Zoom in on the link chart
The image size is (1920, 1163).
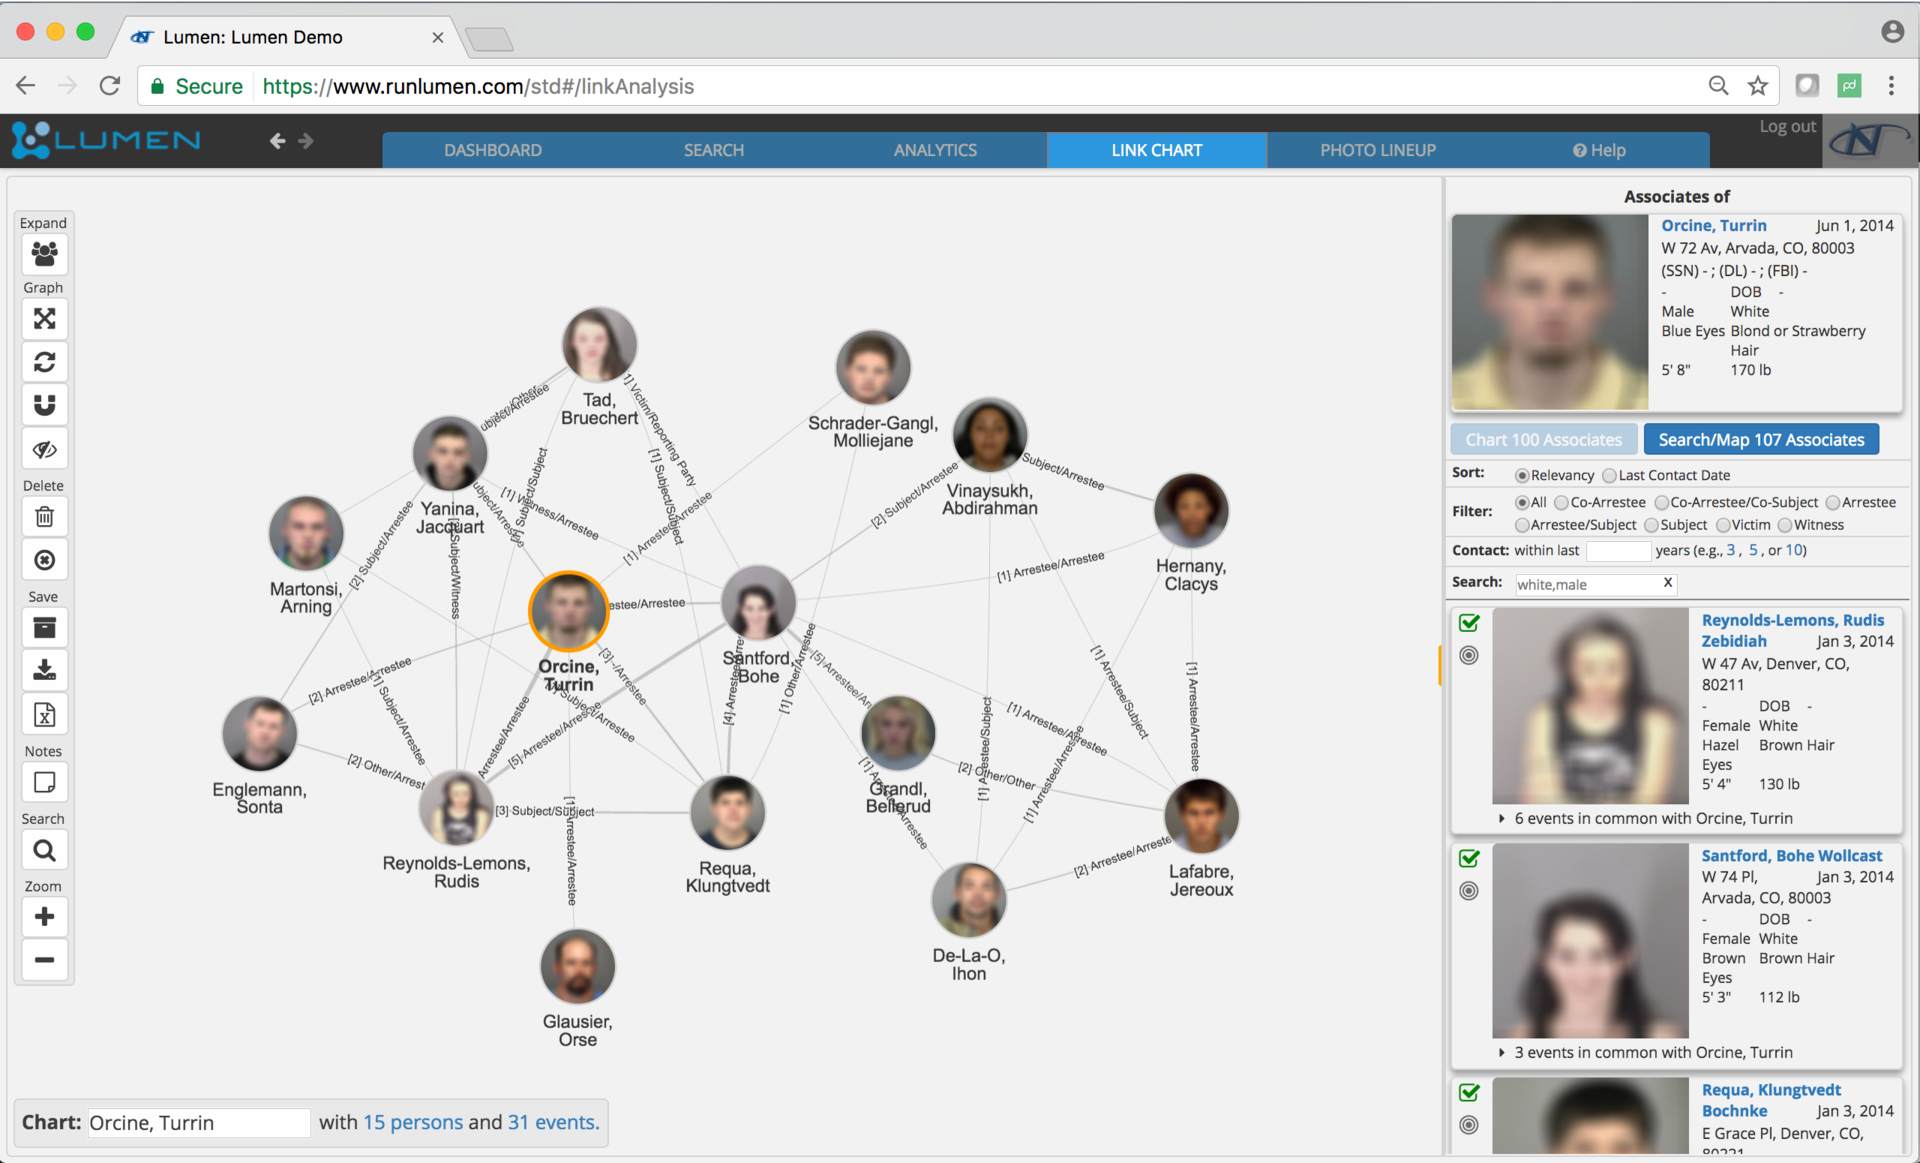44,917
